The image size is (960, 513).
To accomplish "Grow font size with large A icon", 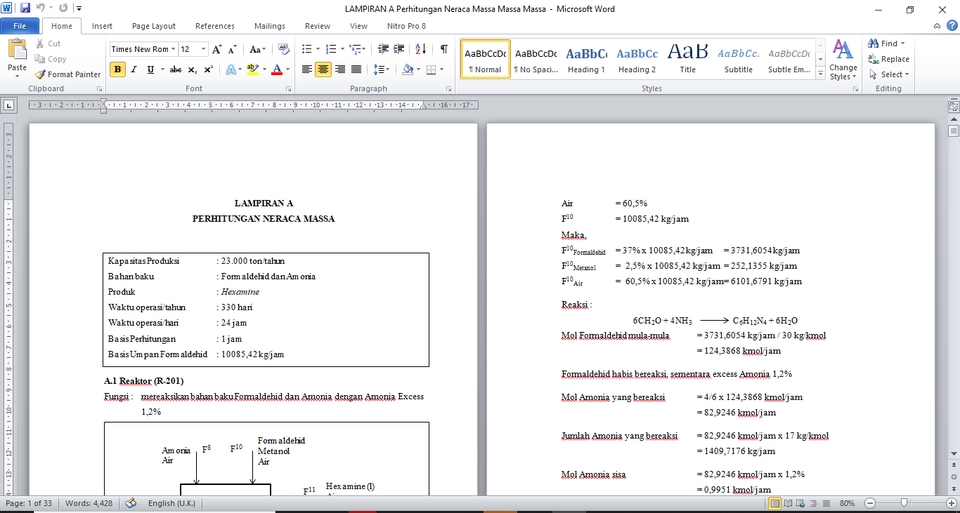I will [217, 50].
